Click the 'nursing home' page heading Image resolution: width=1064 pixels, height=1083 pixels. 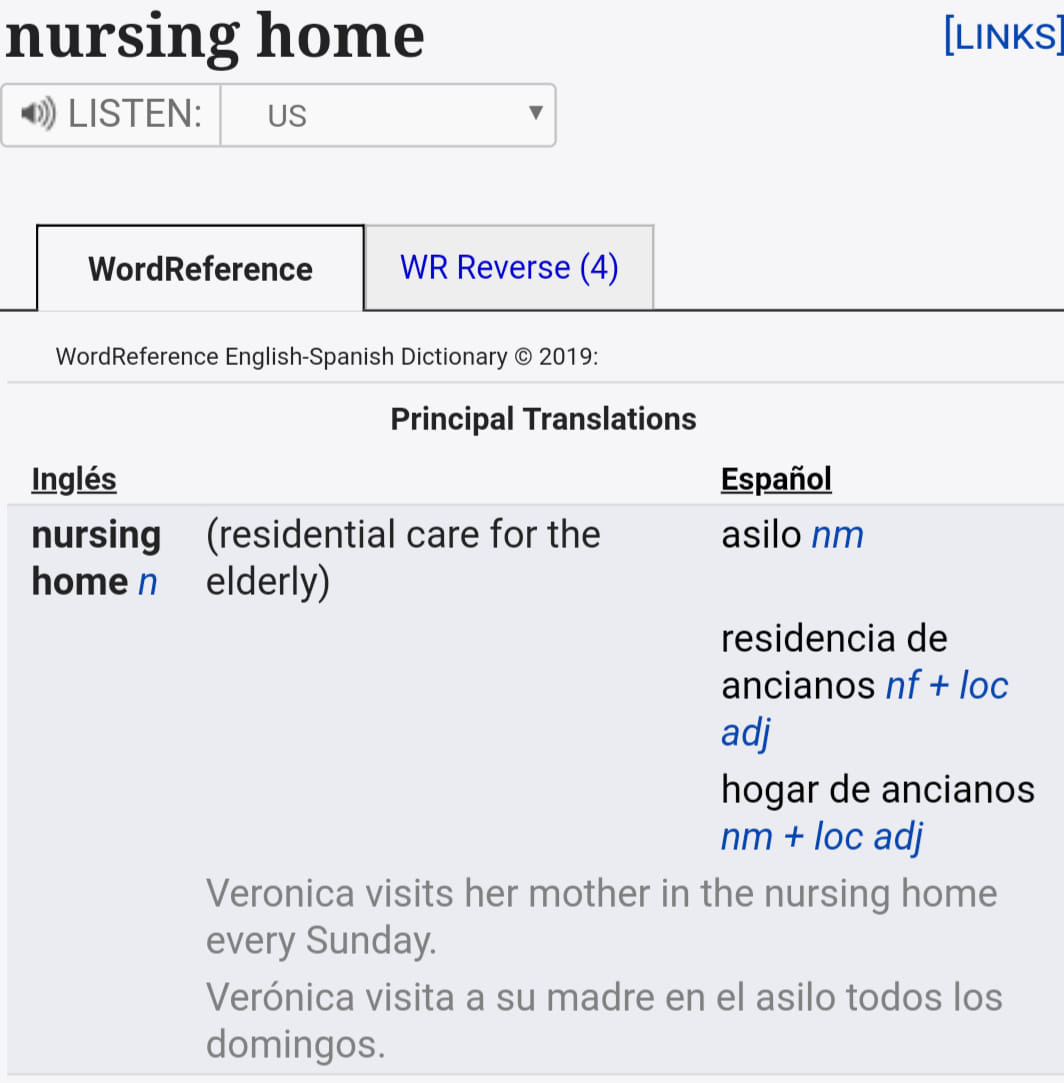click(x=215, y=38)
